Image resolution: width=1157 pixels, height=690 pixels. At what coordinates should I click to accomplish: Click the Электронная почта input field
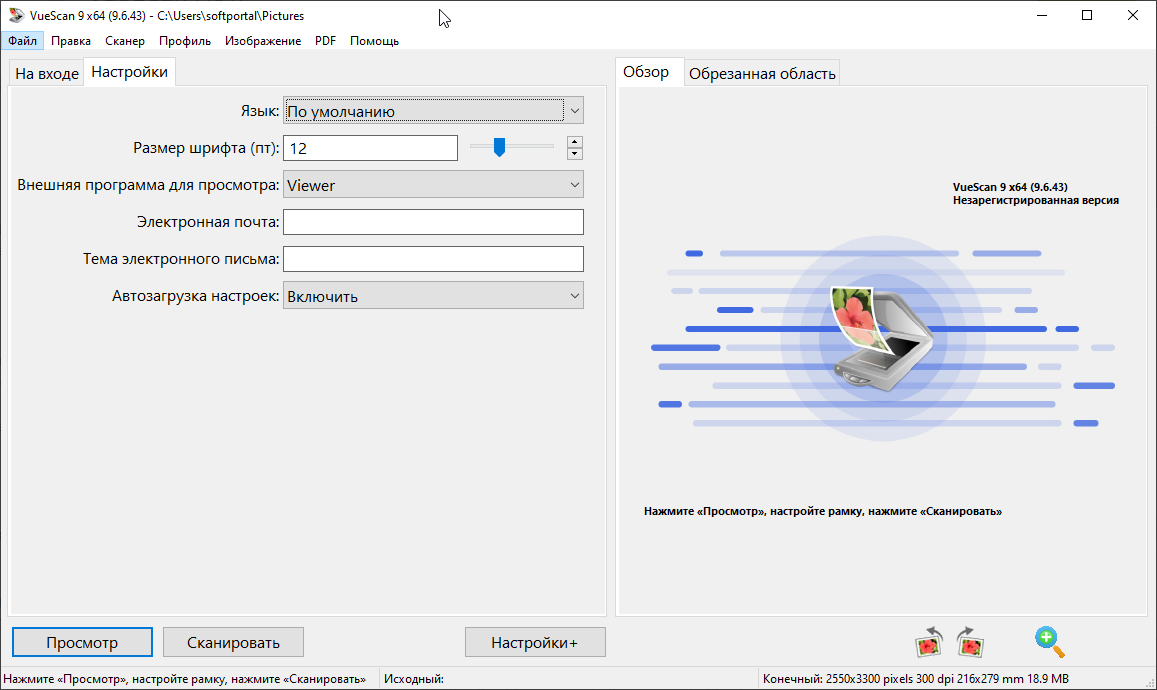[x=433, y=221]
